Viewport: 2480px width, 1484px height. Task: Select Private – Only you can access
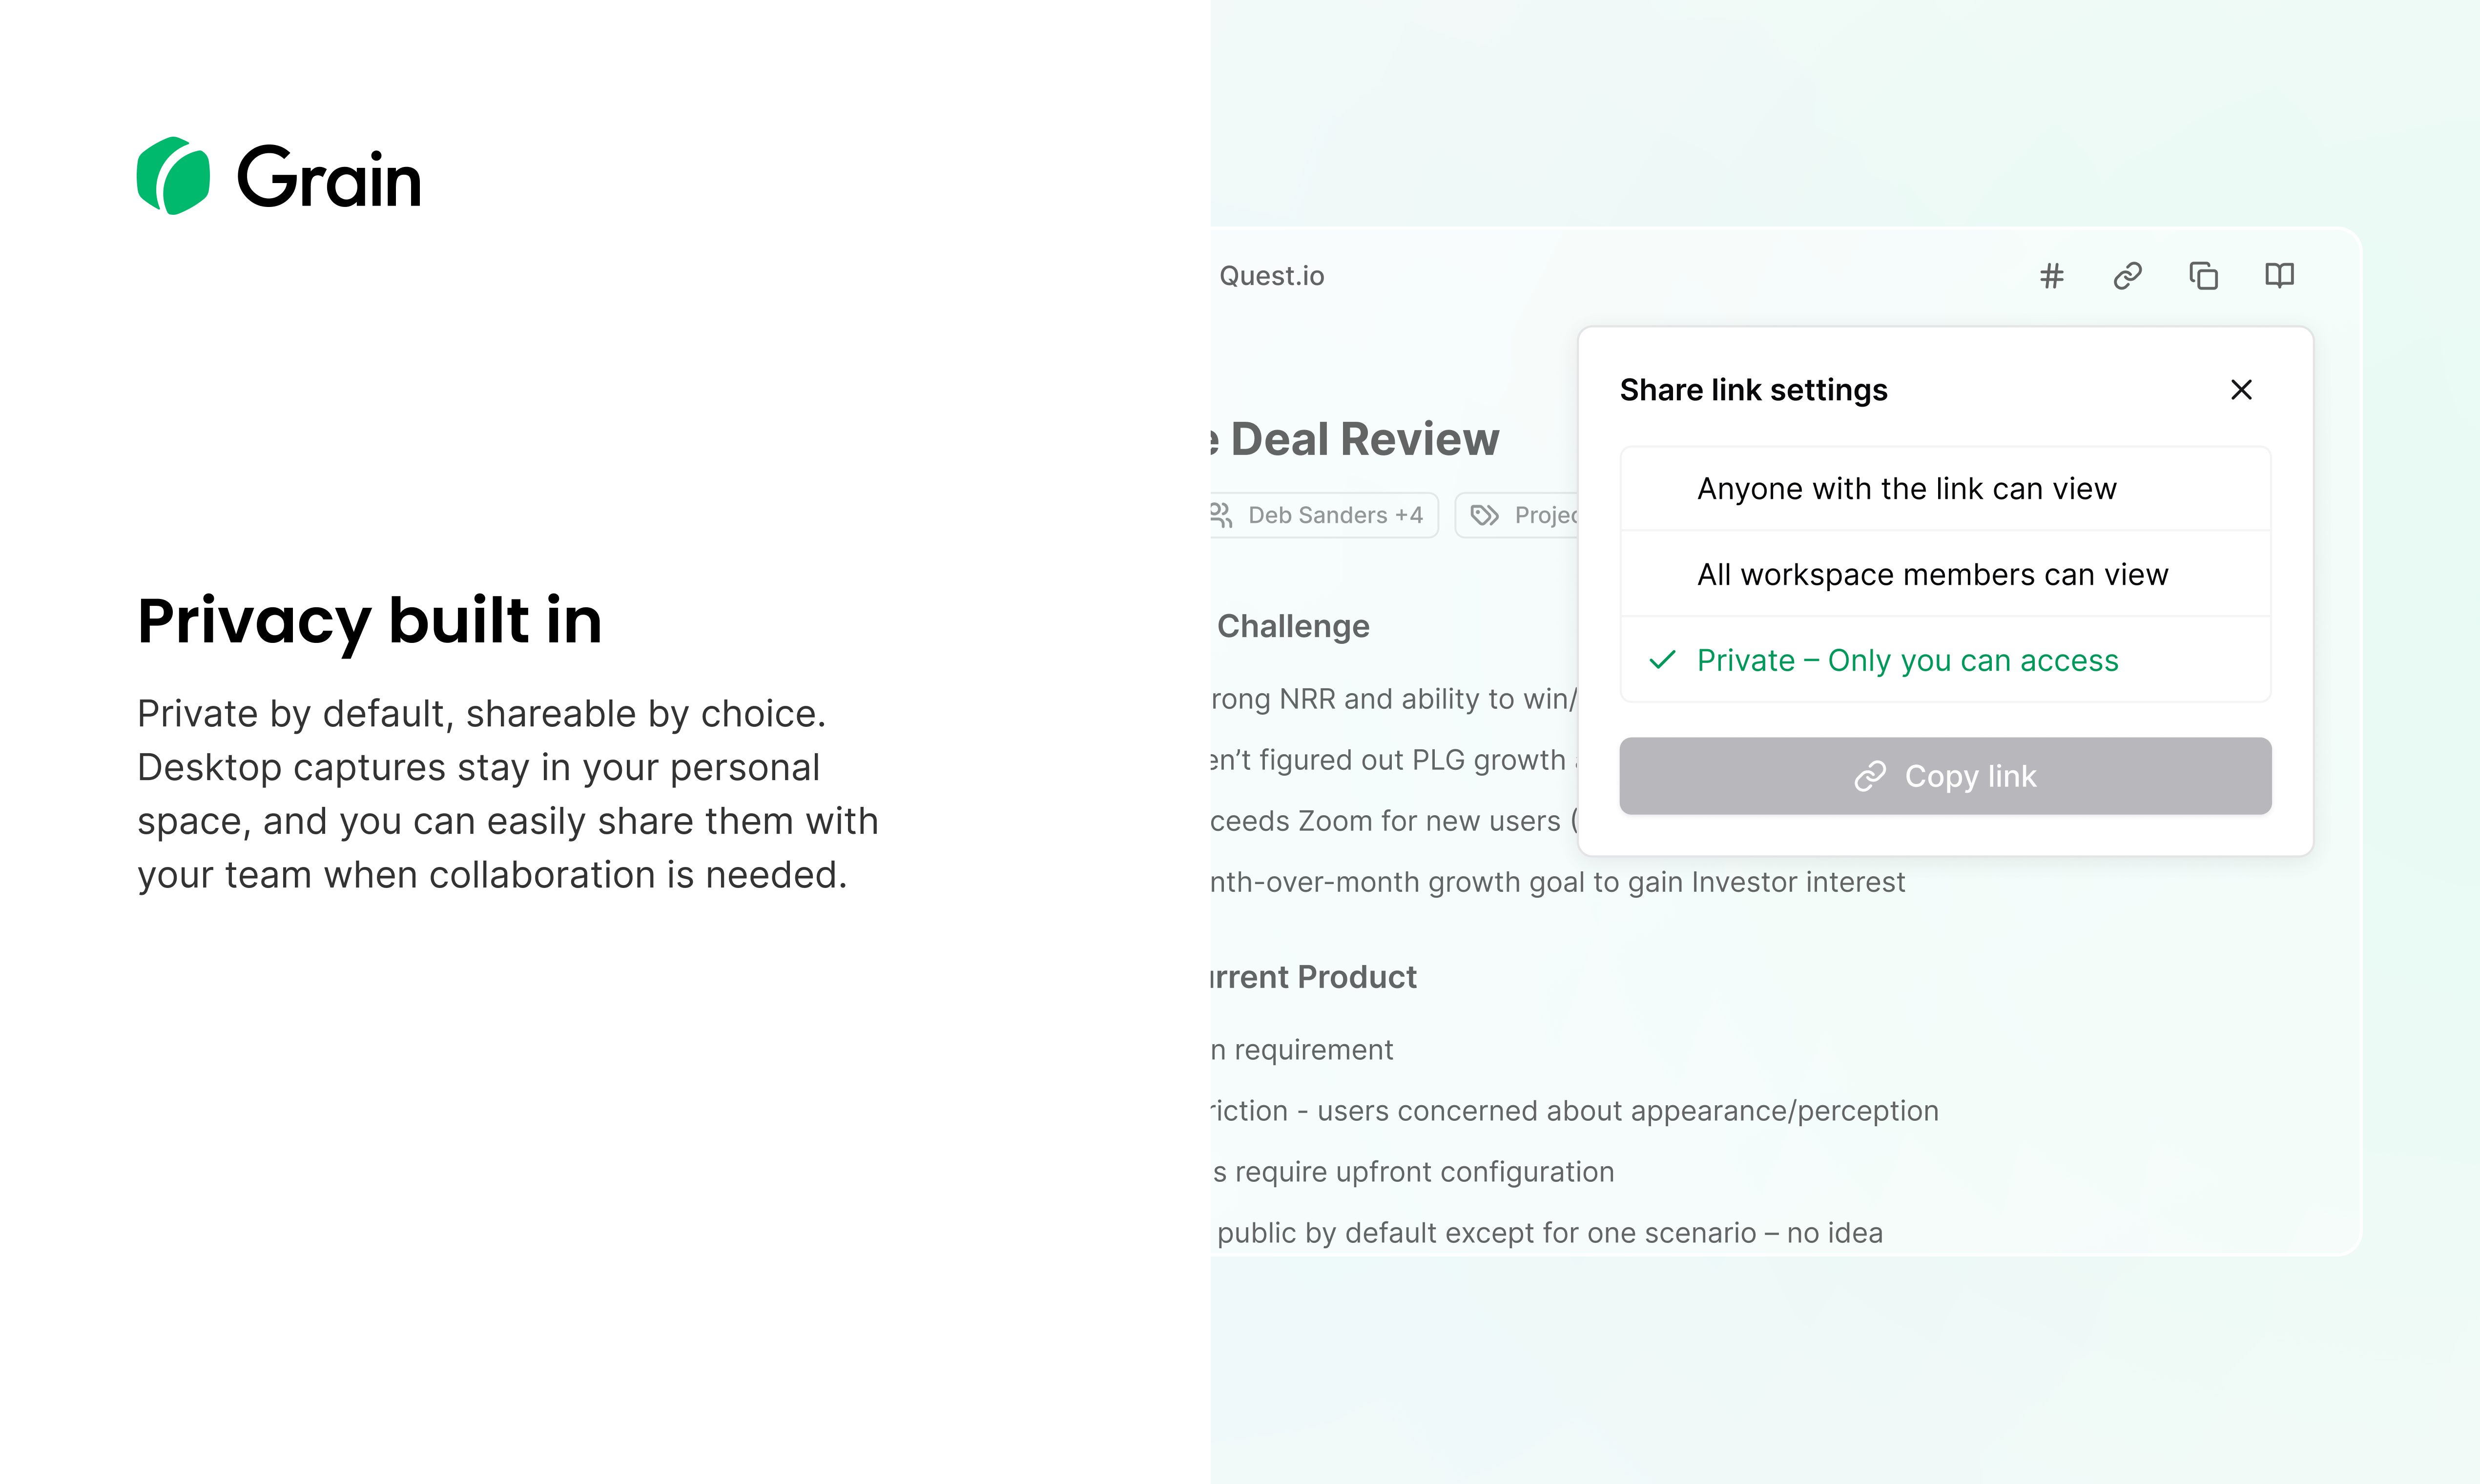tap(1907, 661)
